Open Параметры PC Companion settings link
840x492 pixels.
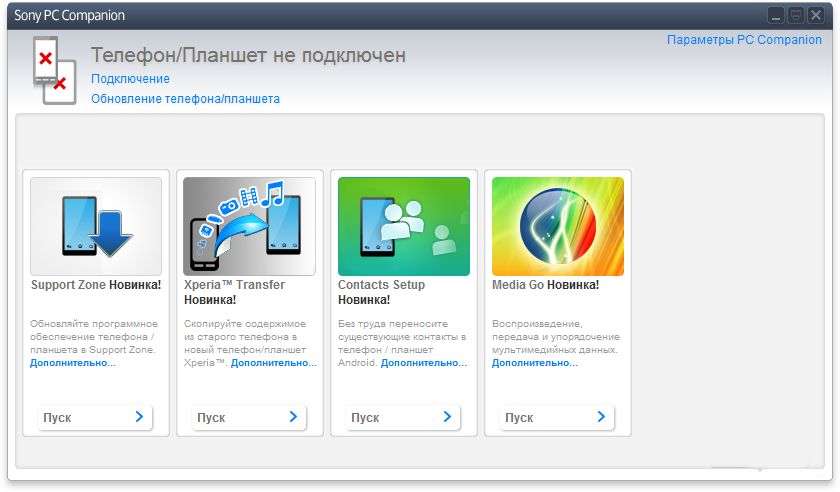coord(744,40)
